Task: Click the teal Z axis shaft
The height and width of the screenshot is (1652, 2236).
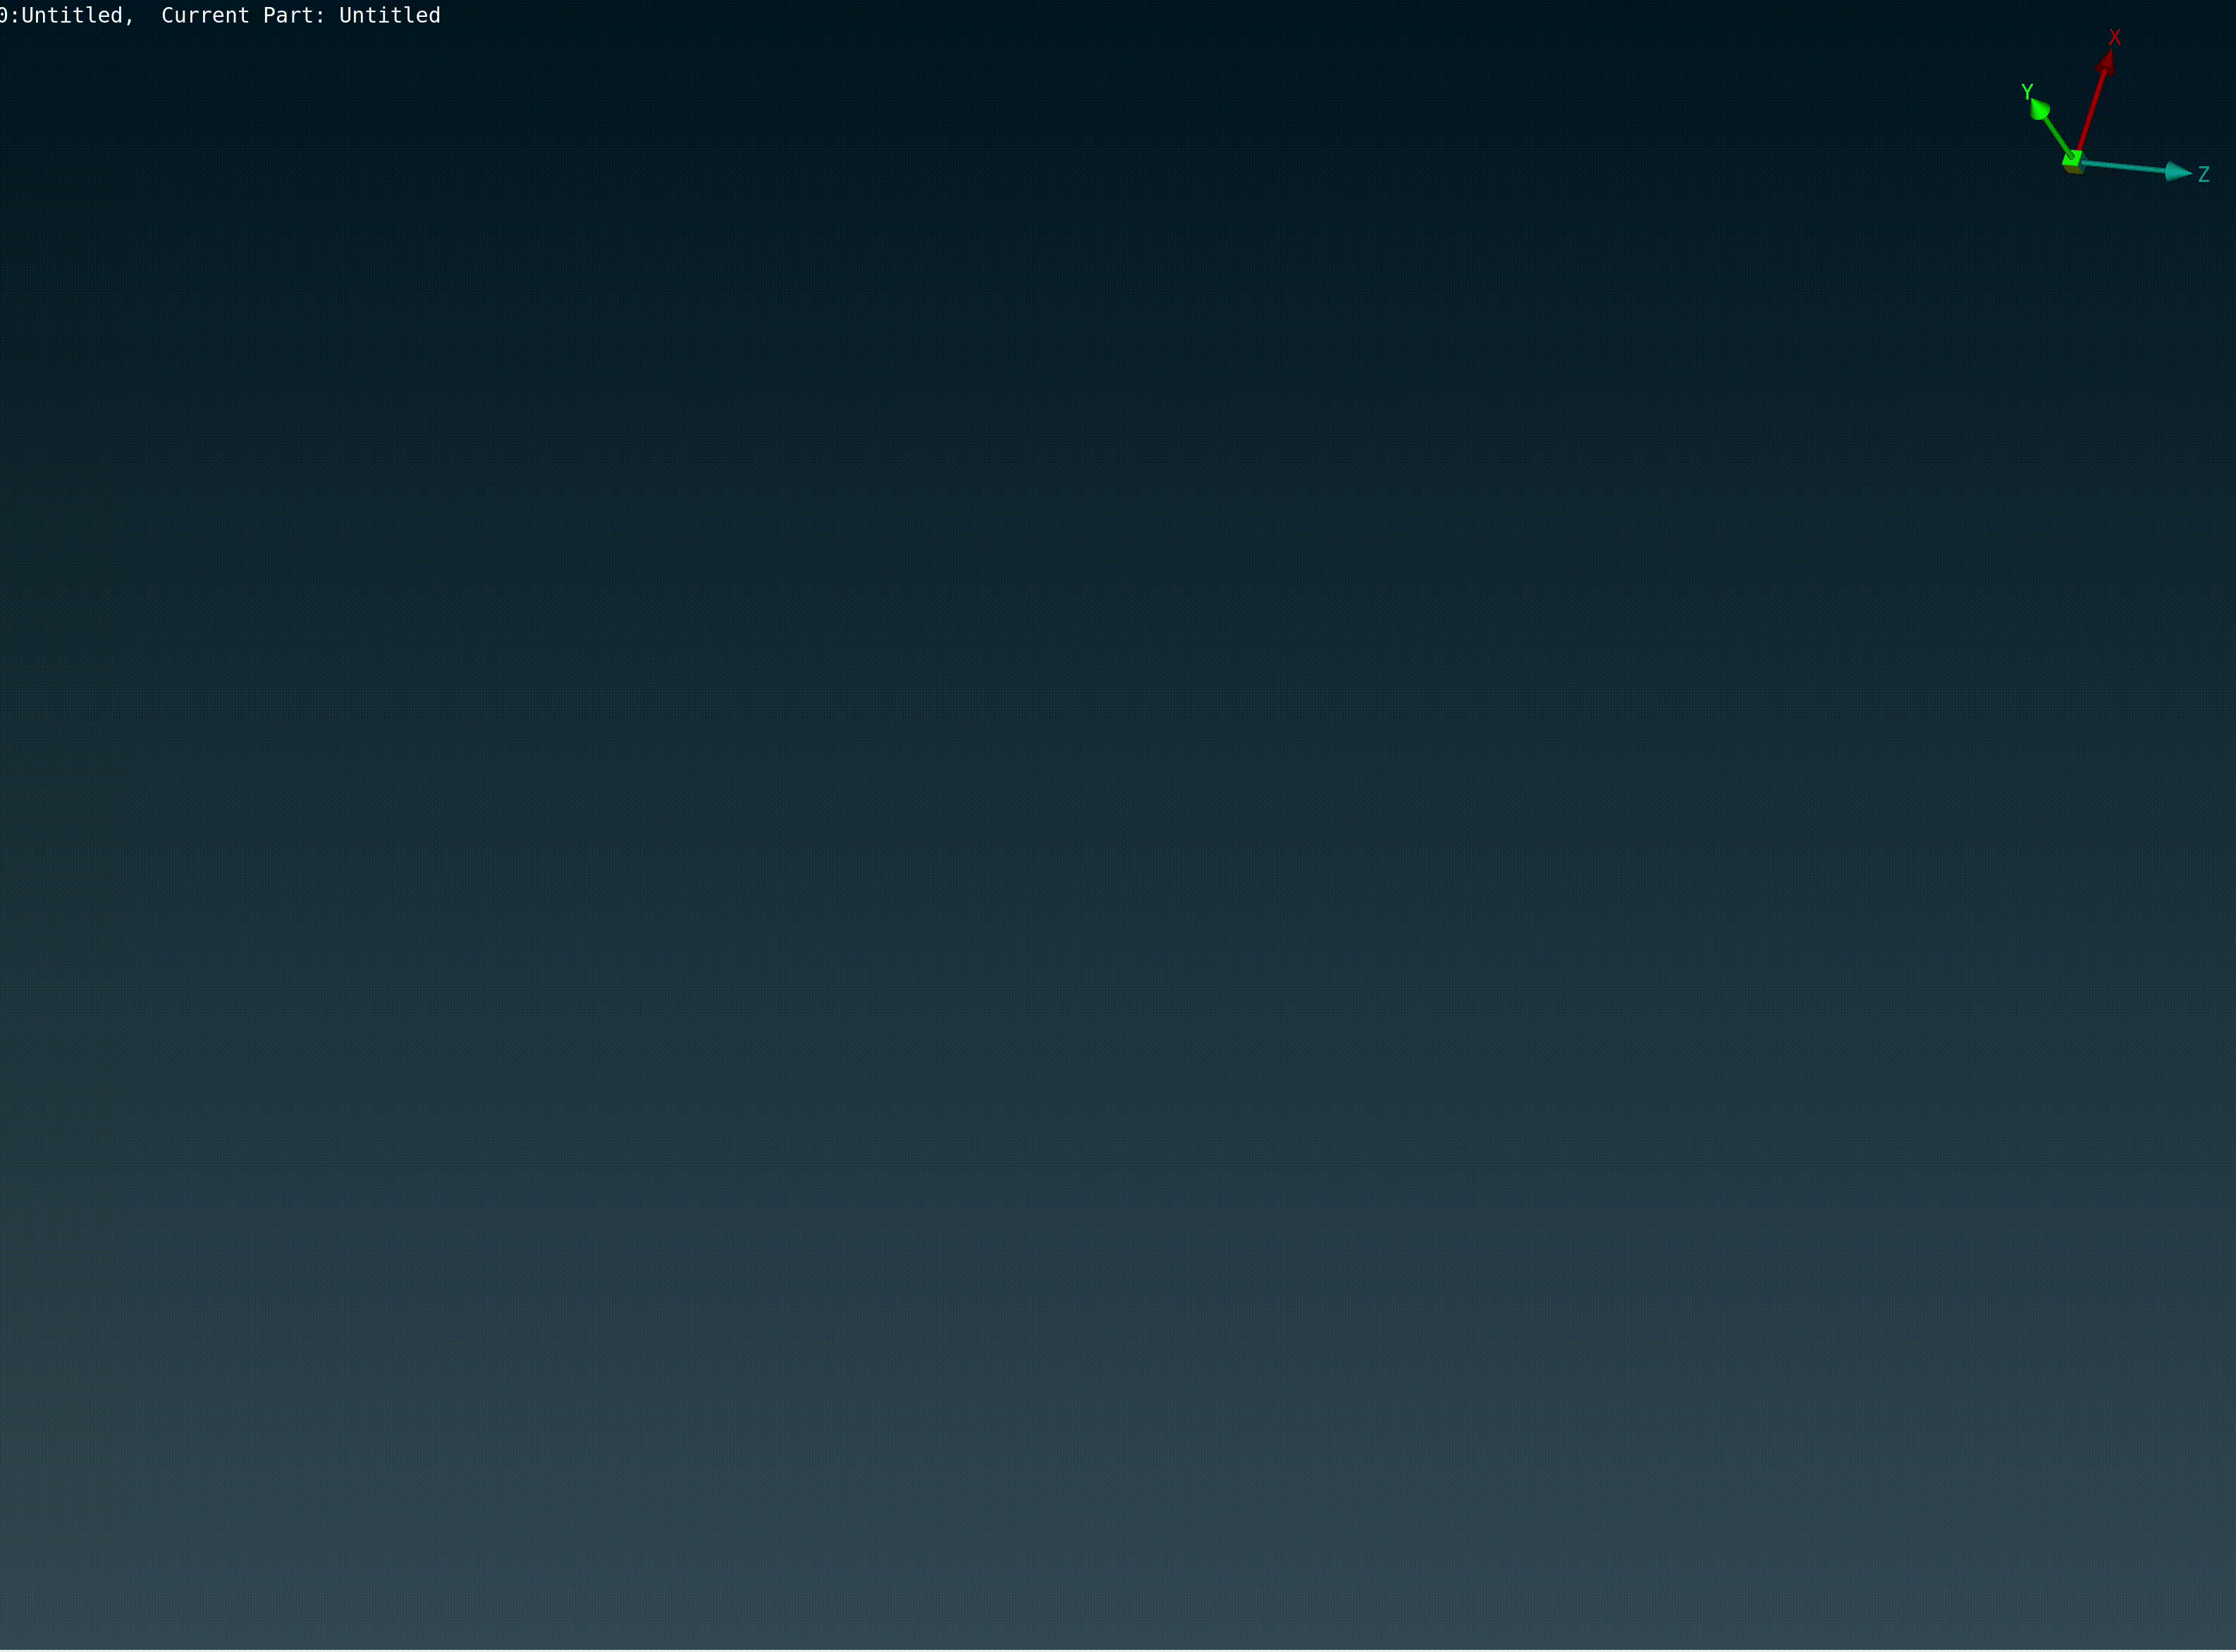Action: (x=2125, y=167)
